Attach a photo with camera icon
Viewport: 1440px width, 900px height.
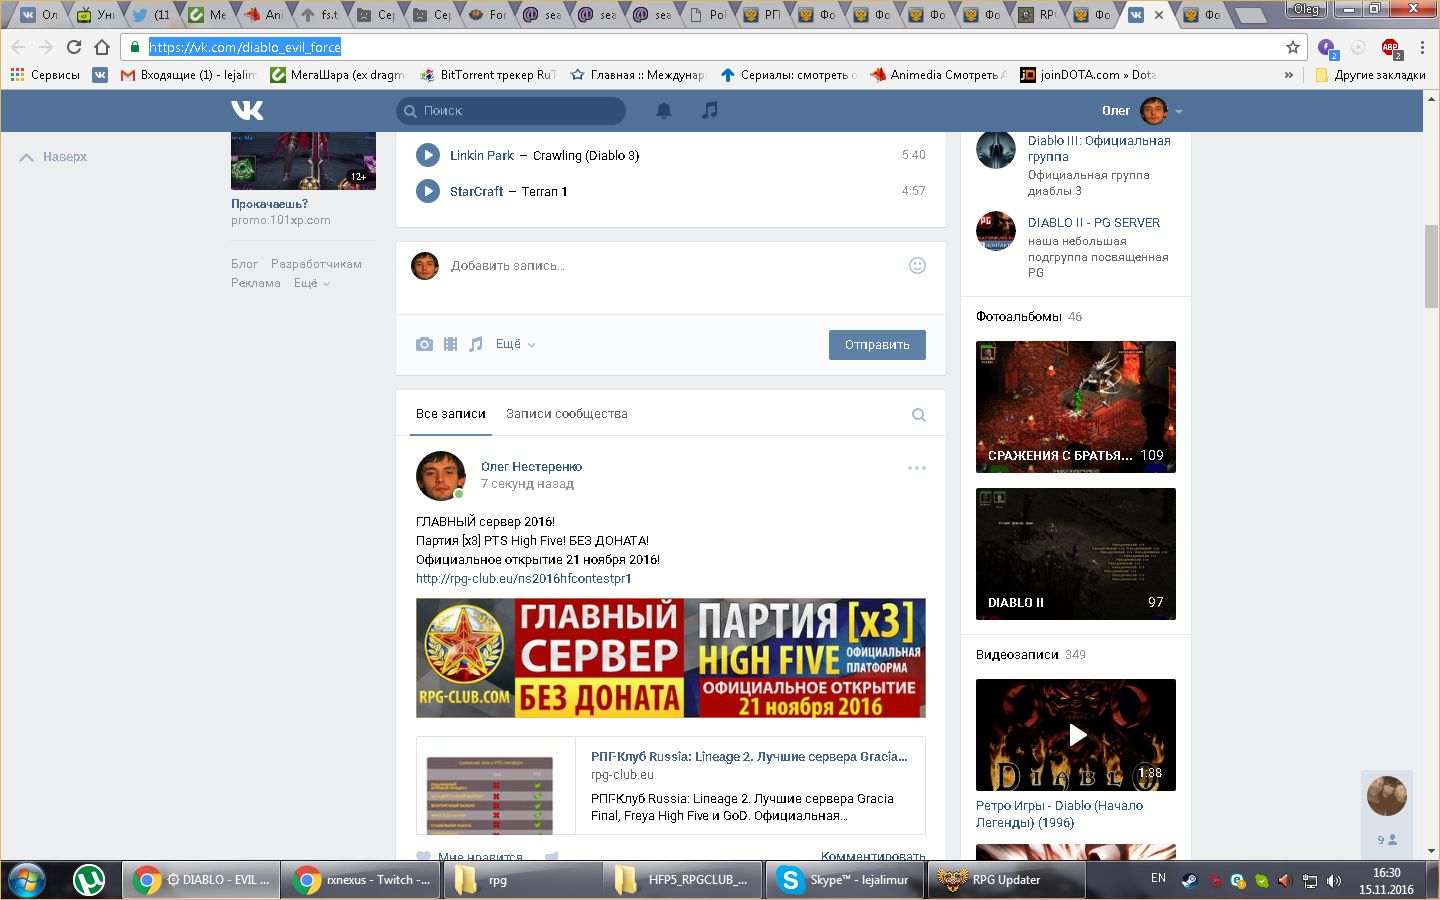pyautogui.click(x=424, y=344)
